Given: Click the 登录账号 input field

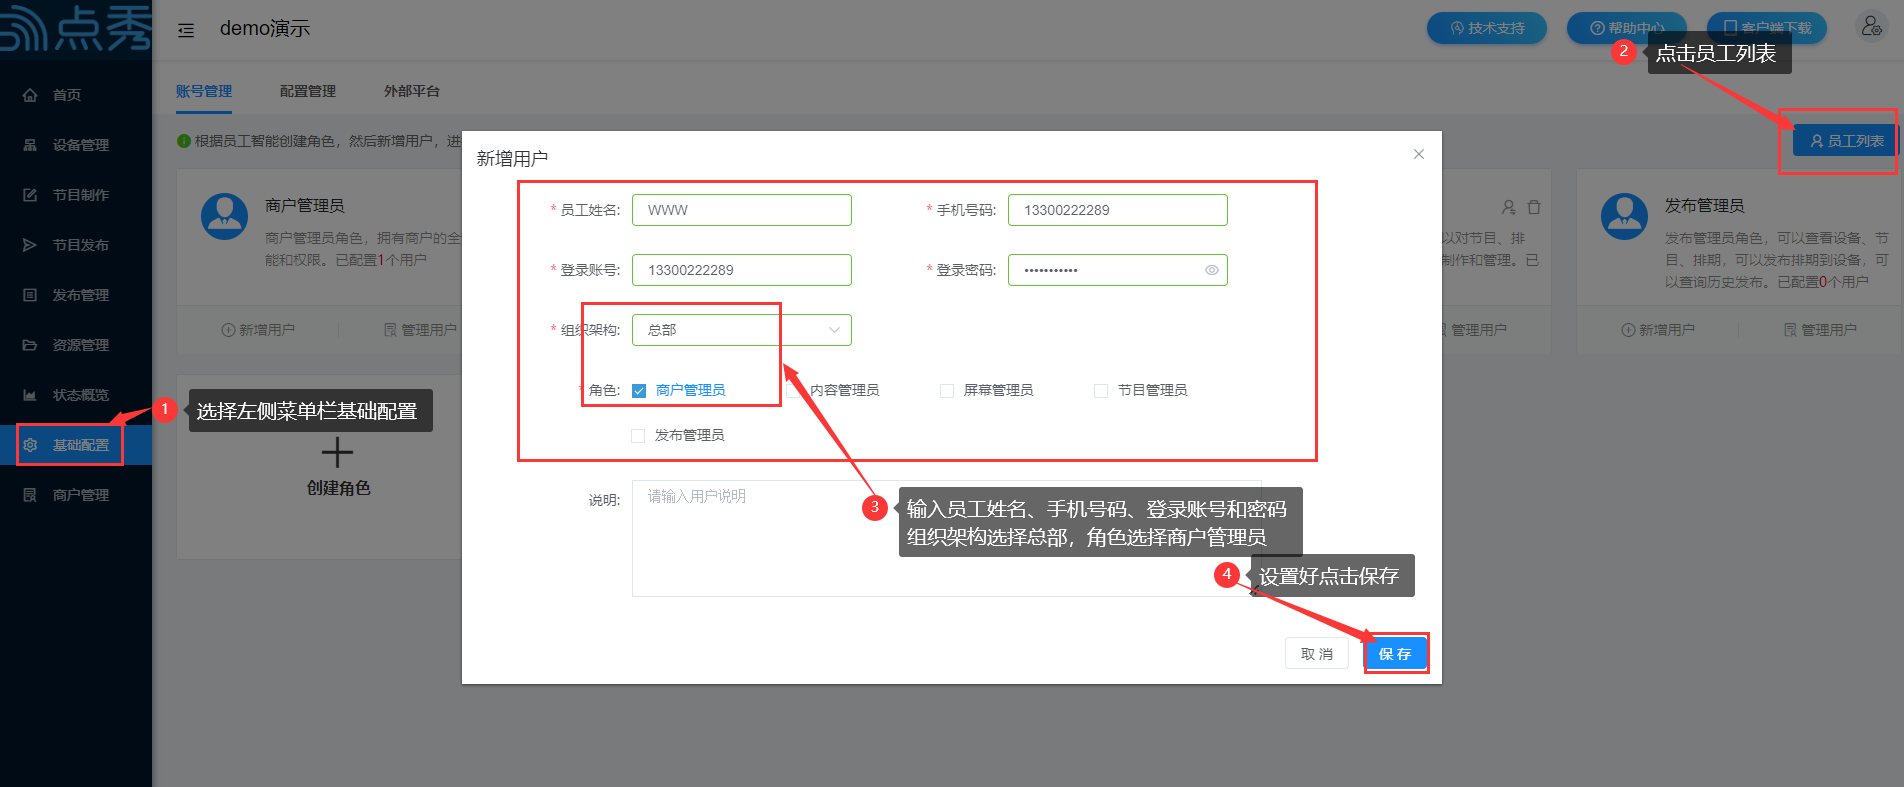Looking at the screenshot, I should click(742, 270).
